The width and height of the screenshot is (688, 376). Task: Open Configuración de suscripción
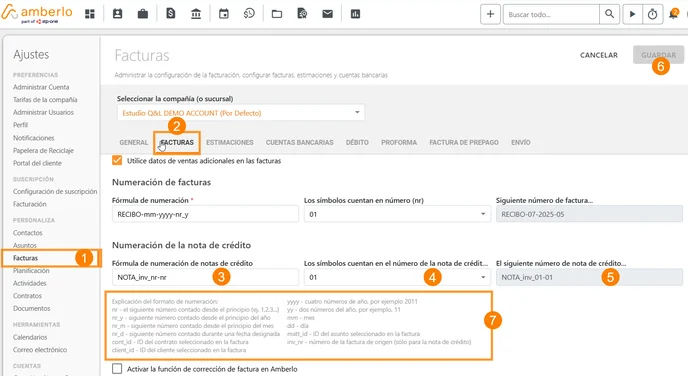coord(55,191)
